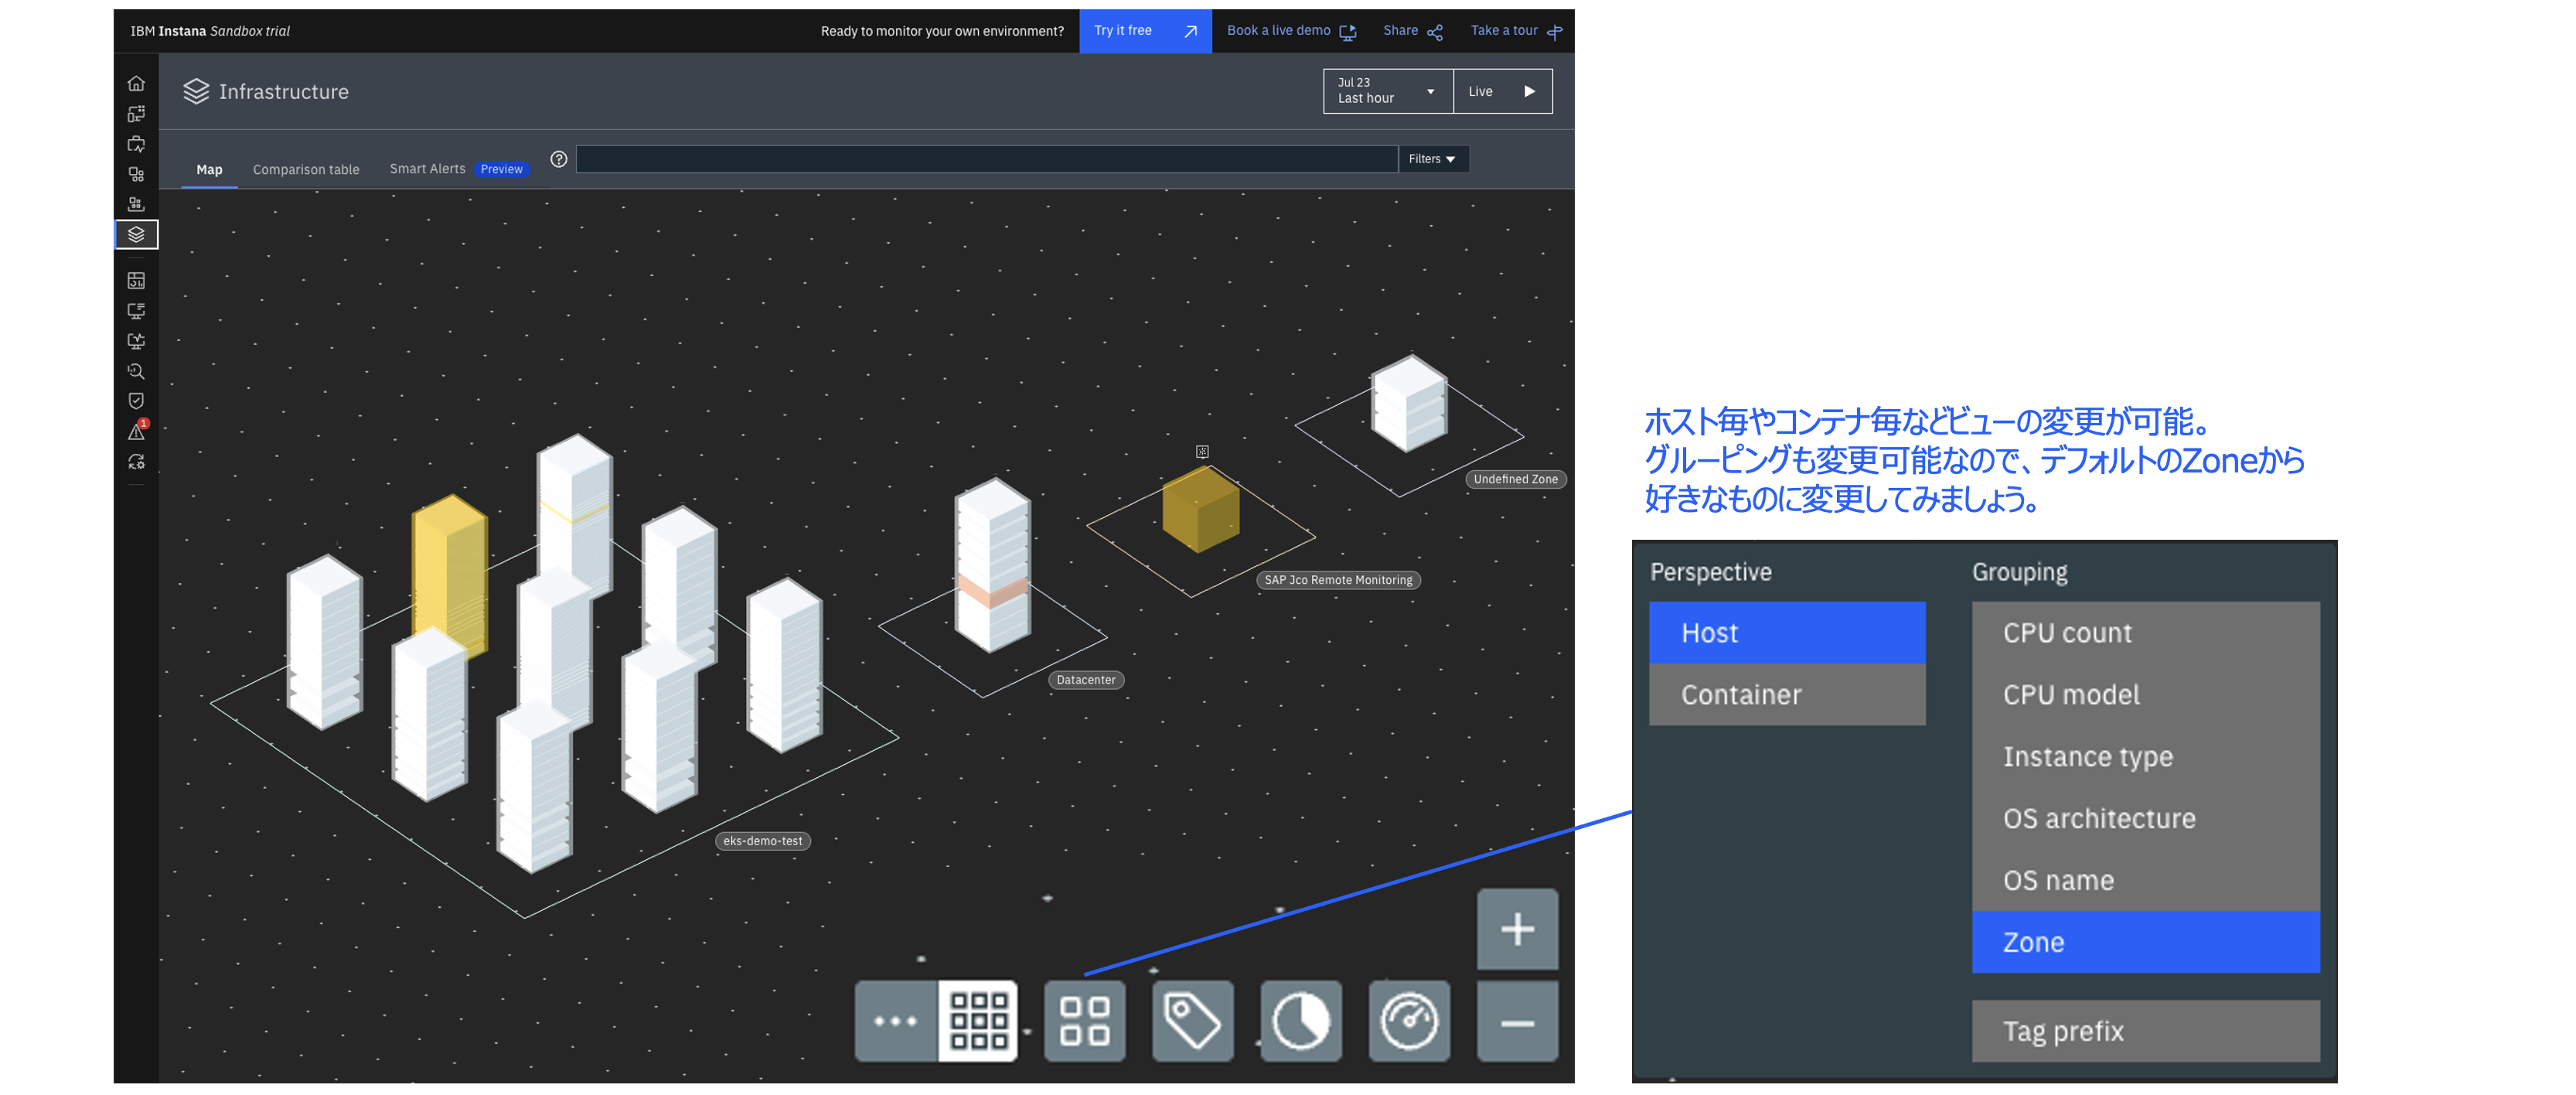Click the analytics magnifier sidebar icon
Image resolution: width=2576 pixels, height=1095 pixels.
[x=136, y=371]
